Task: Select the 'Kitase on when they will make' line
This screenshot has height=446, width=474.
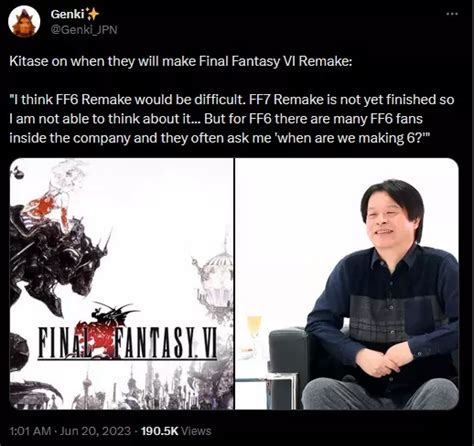Action: [x=180, y=61]
